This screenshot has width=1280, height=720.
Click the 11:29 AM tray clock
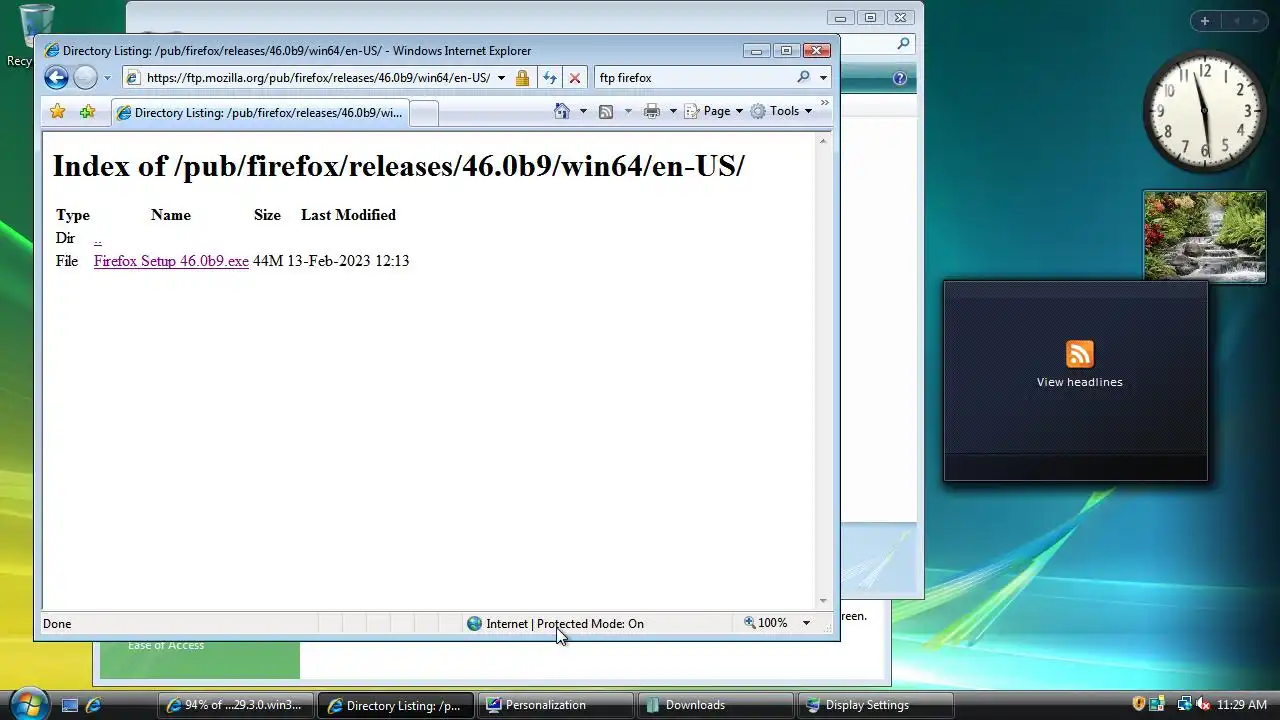[x=1242, y=705]
